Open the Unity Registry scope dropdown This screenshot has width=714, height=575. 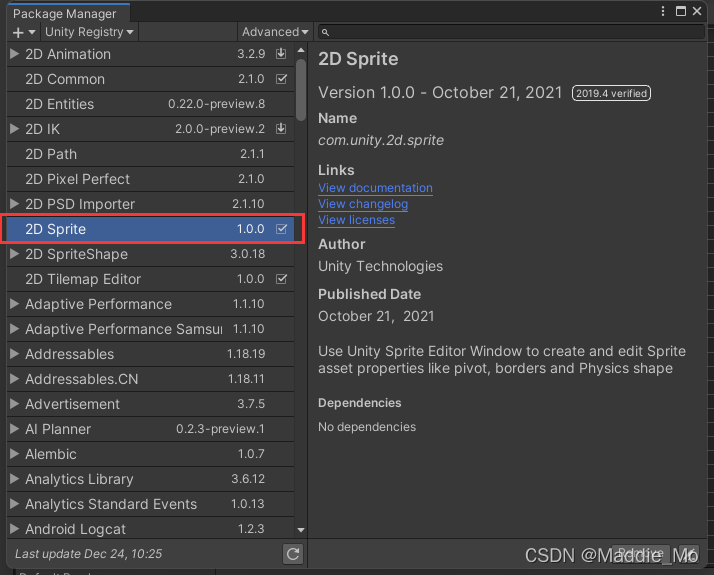click(89, 32)
